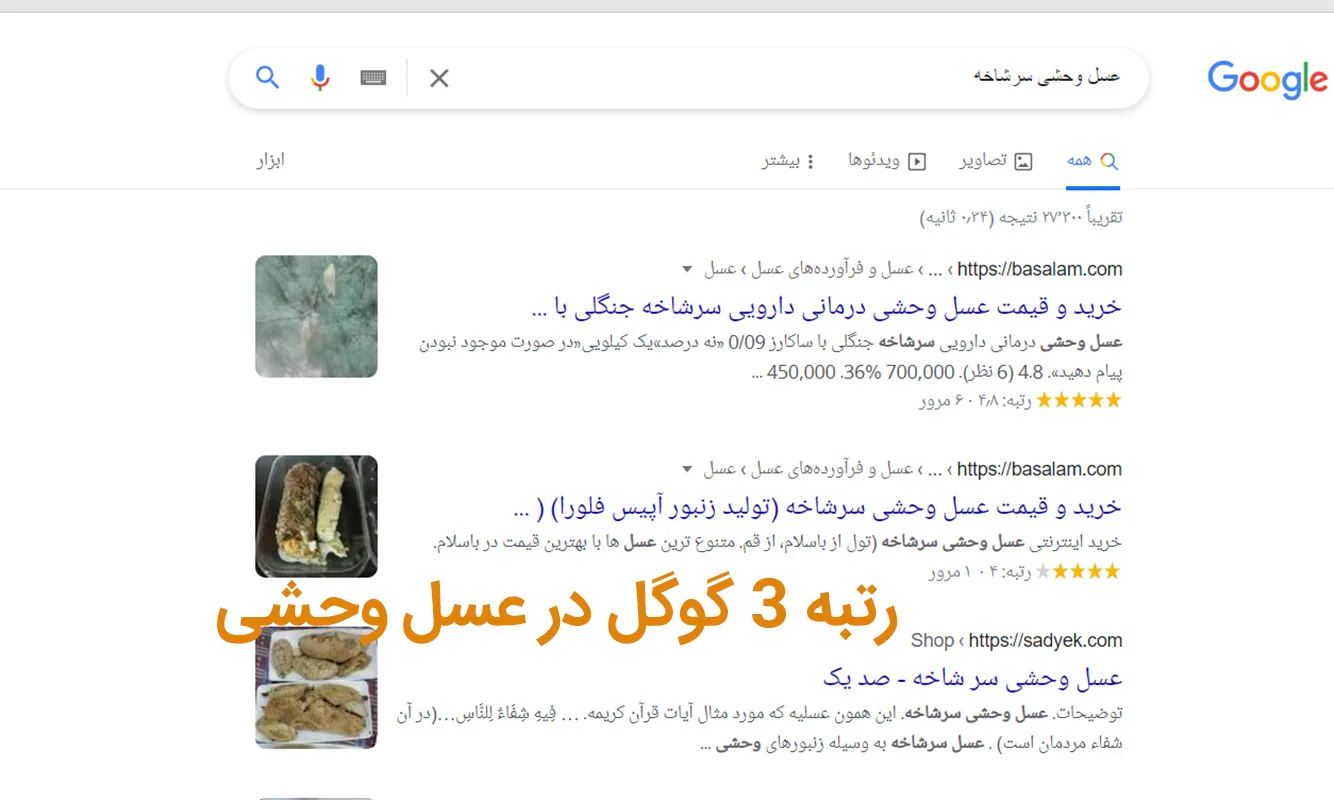Screen dimensions: 1334x800
Task: Open the Videos tab (ویدئوها)
Action: click(887, 161)
